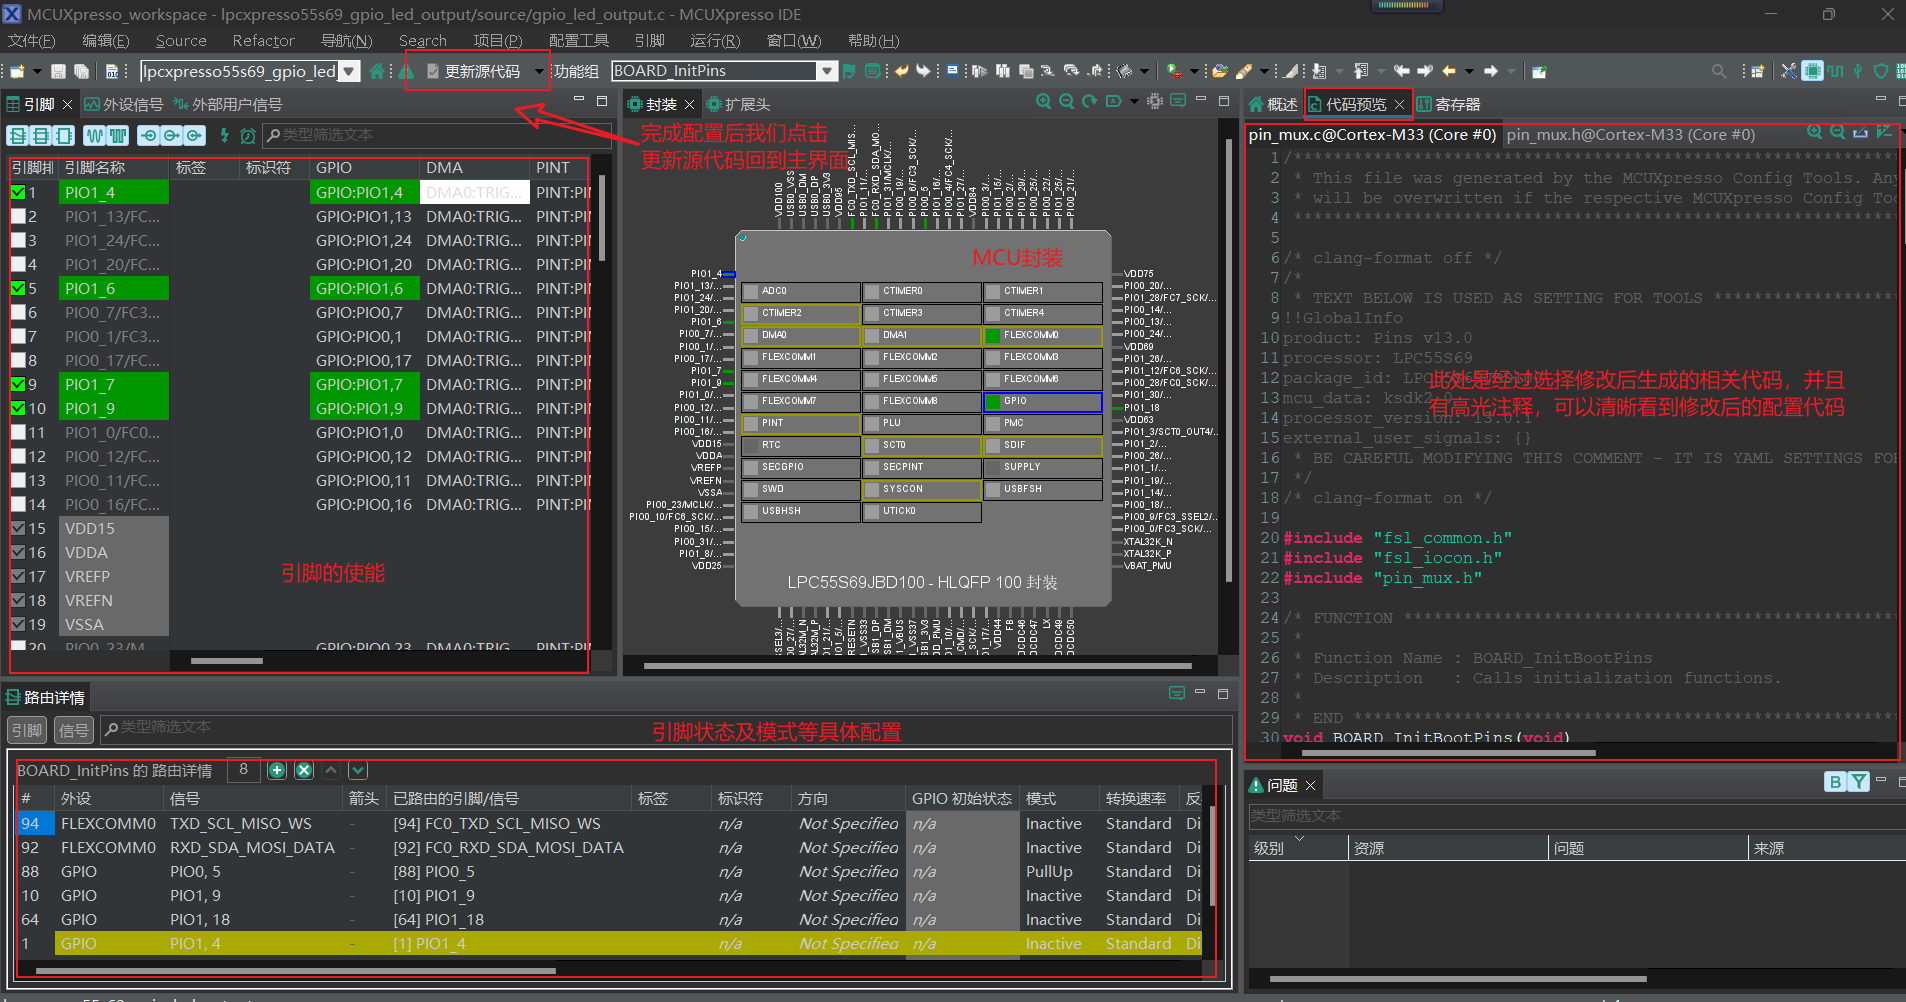Screen dimensions: 1906x1002
Task: Open the shield security tool icon
Action: pyautogui.click(x=1881, y=71)
